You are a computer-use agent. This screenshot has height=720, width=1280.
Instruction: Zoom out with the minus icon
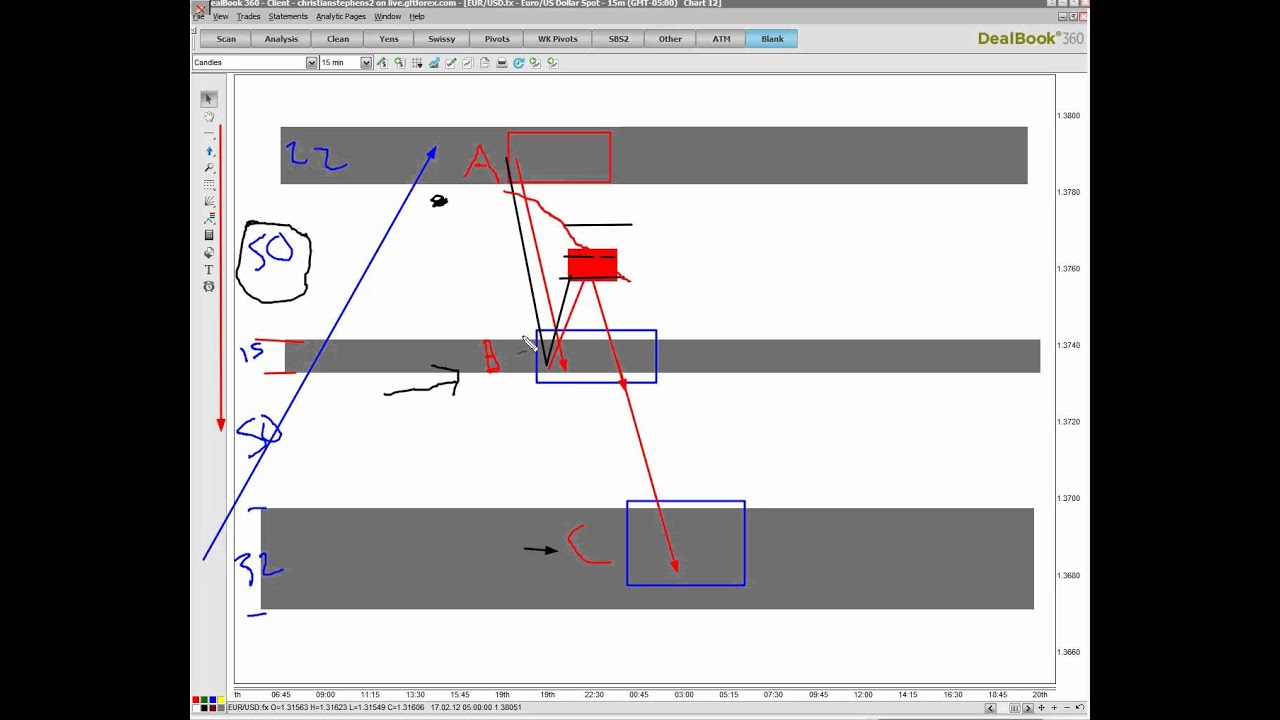click(1067, 708)
